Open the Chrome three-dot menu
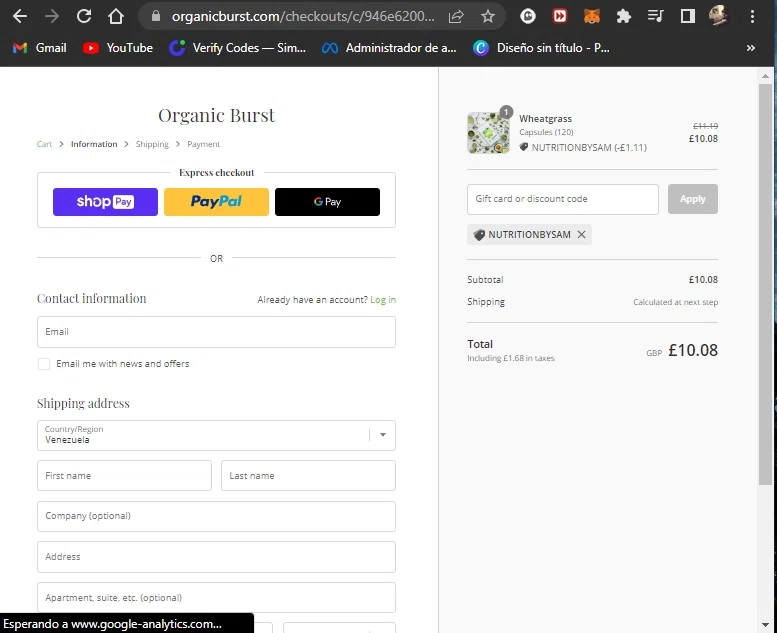This screenshot has width=777, height=633. (x=752, y=16)
